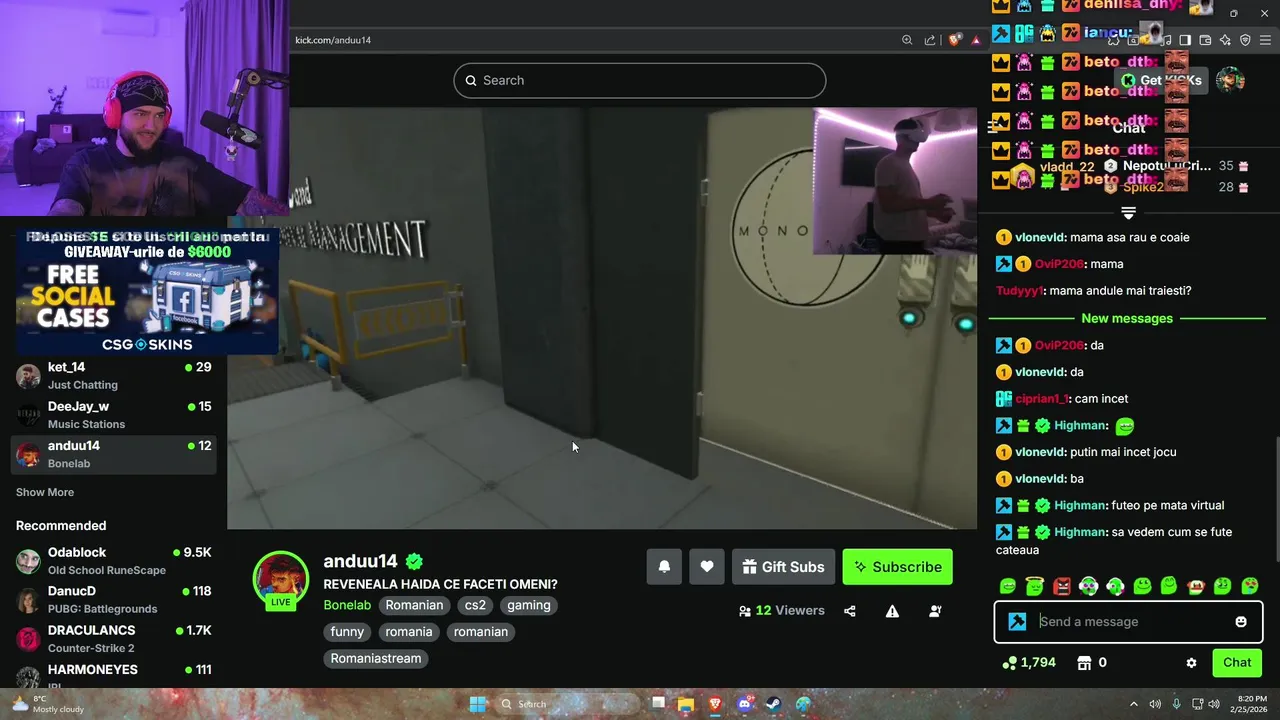Insert the heart-eyes green quick emote

click(1250, 586)
